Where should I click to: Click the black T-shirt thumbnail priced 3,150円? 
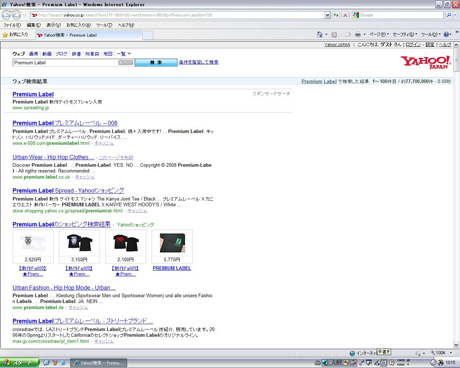(79, 243)
